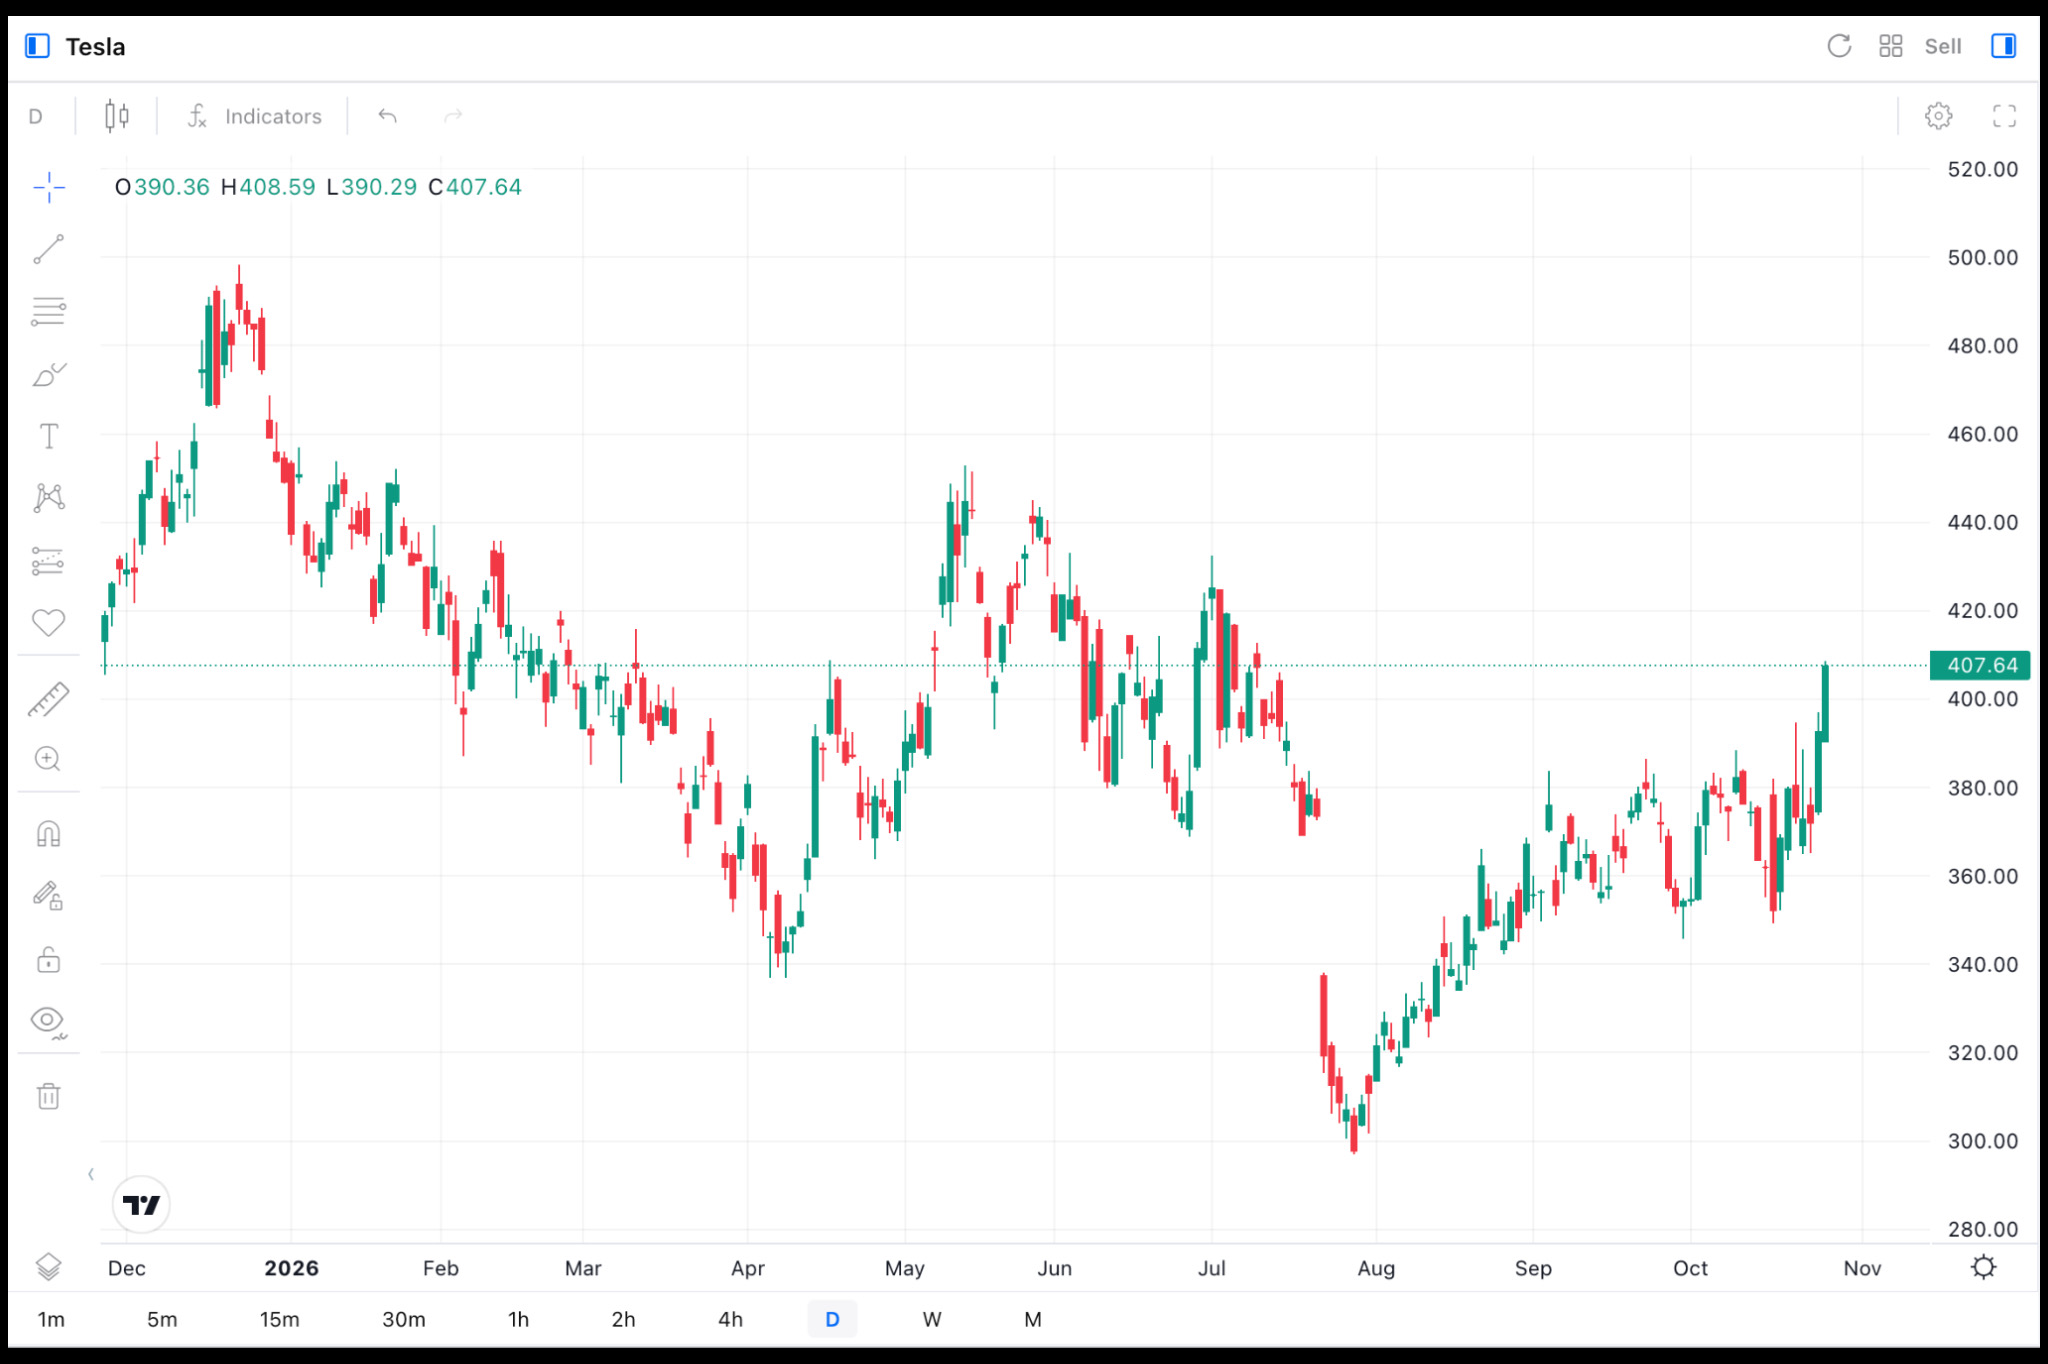
Task: Collapse the drawing toolbar arrow
Action: pyautogui.click(x=91, y=1174)
